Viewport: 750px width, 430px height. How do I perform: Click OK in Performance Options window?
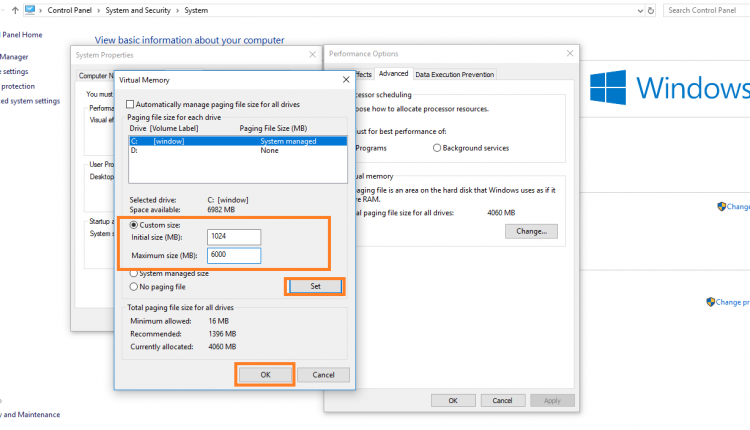pyautogui.click(x=453, y=400)
